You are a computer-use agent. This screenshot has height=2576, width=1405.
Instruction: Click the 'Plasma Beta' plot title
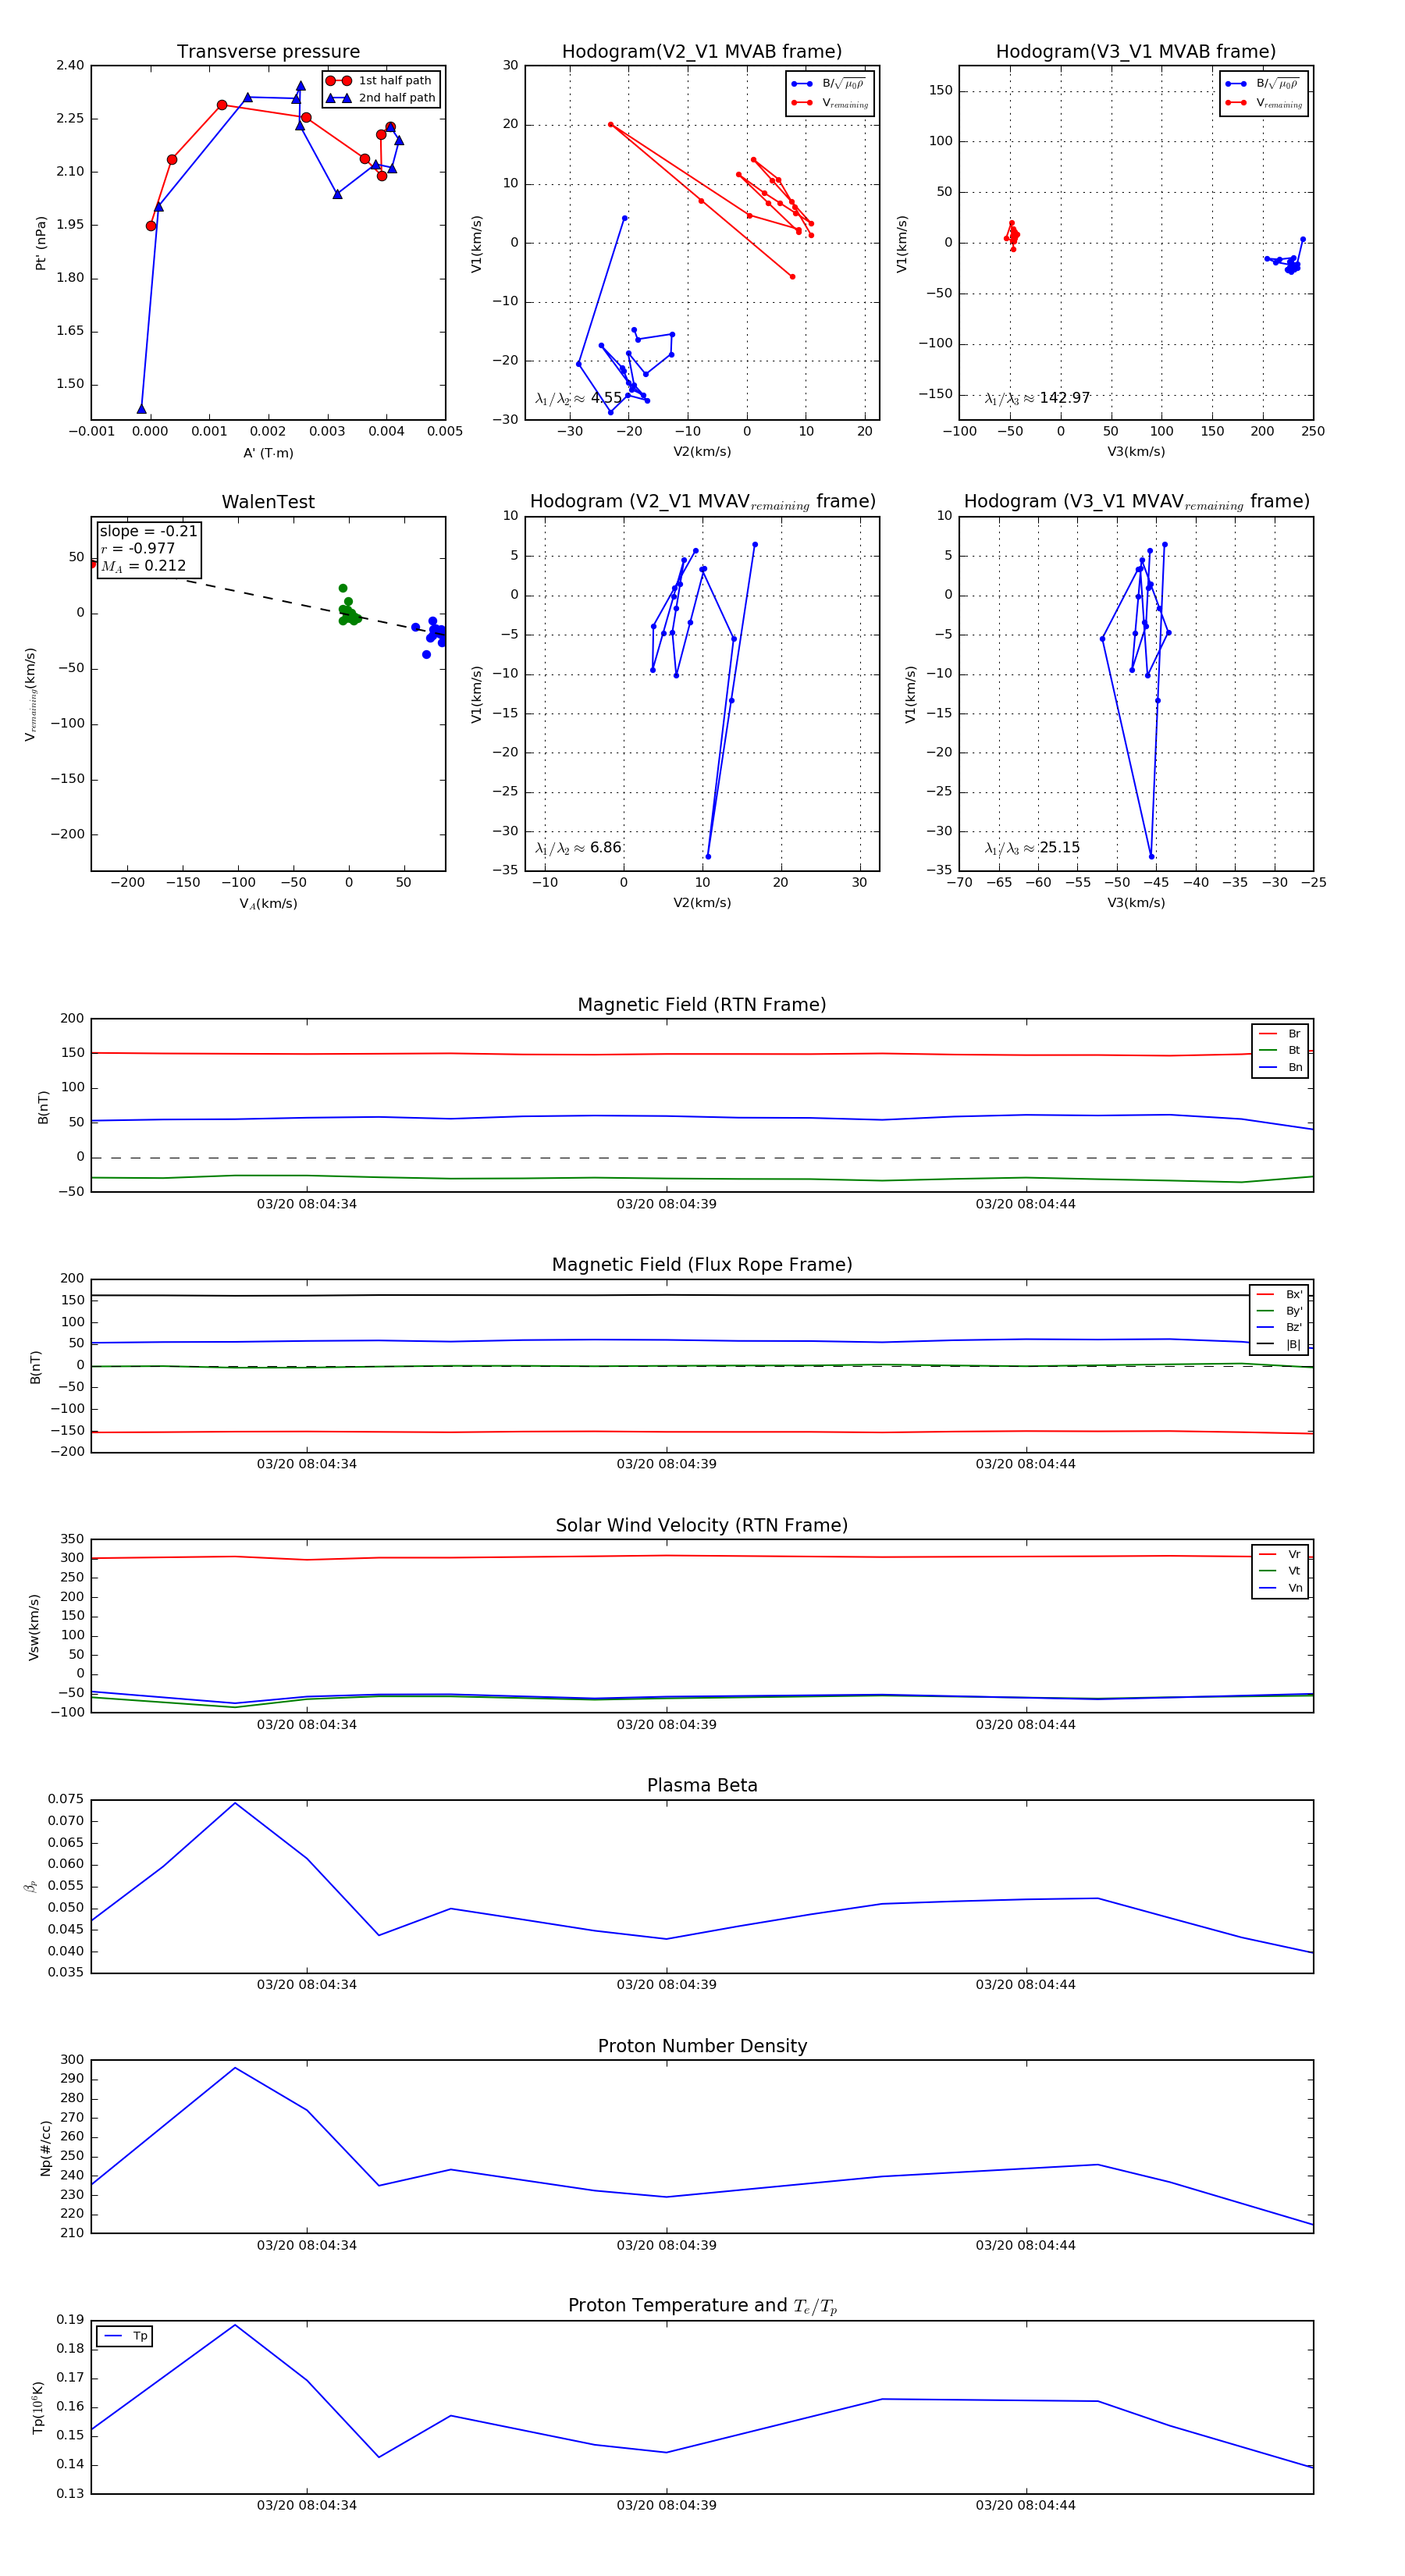tap(702, 1786)
